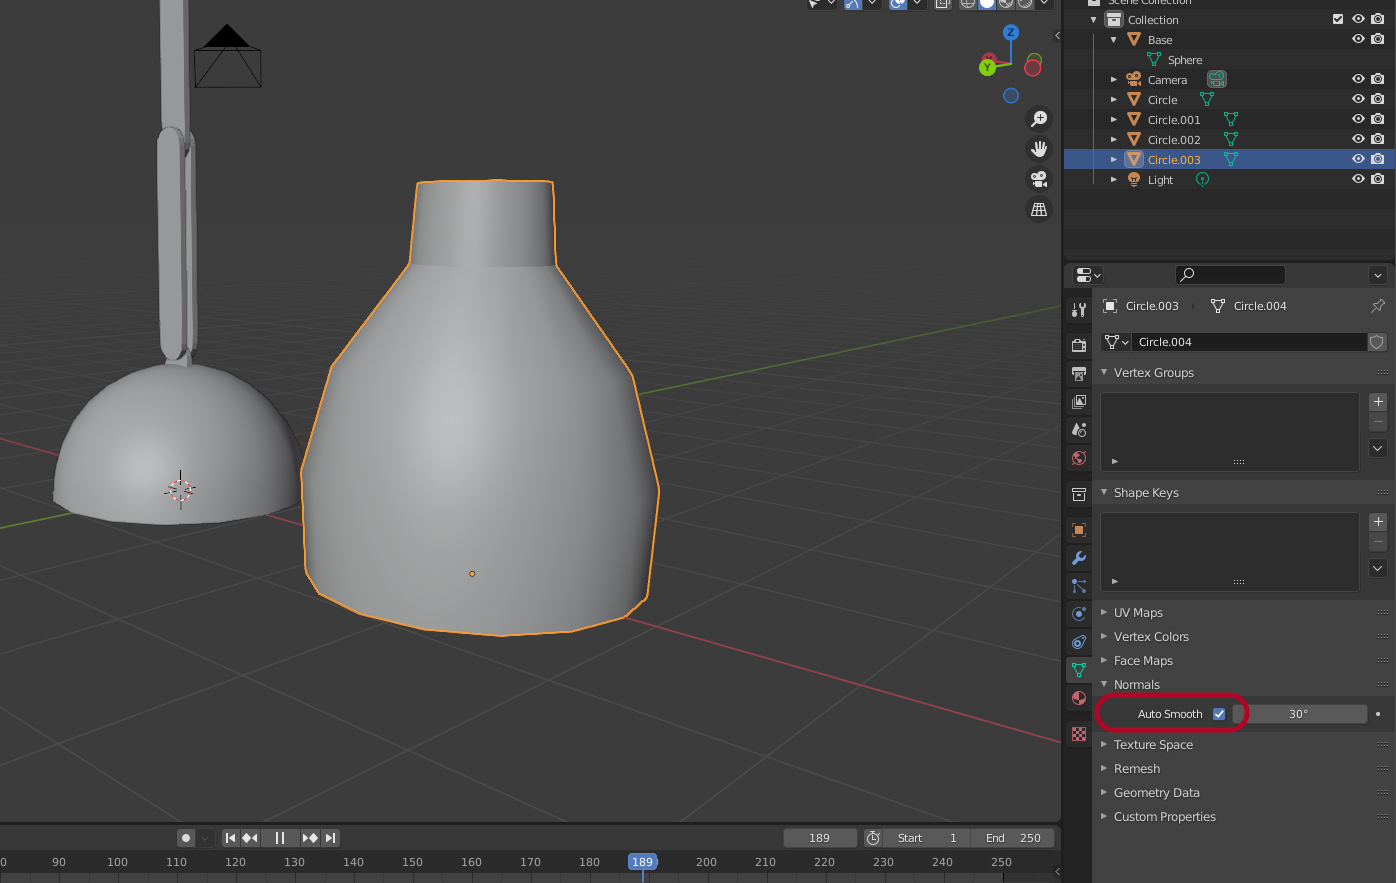The image size is (1396, 883).
Task: Open the Object properties tab
Action: pos(1079,530)
